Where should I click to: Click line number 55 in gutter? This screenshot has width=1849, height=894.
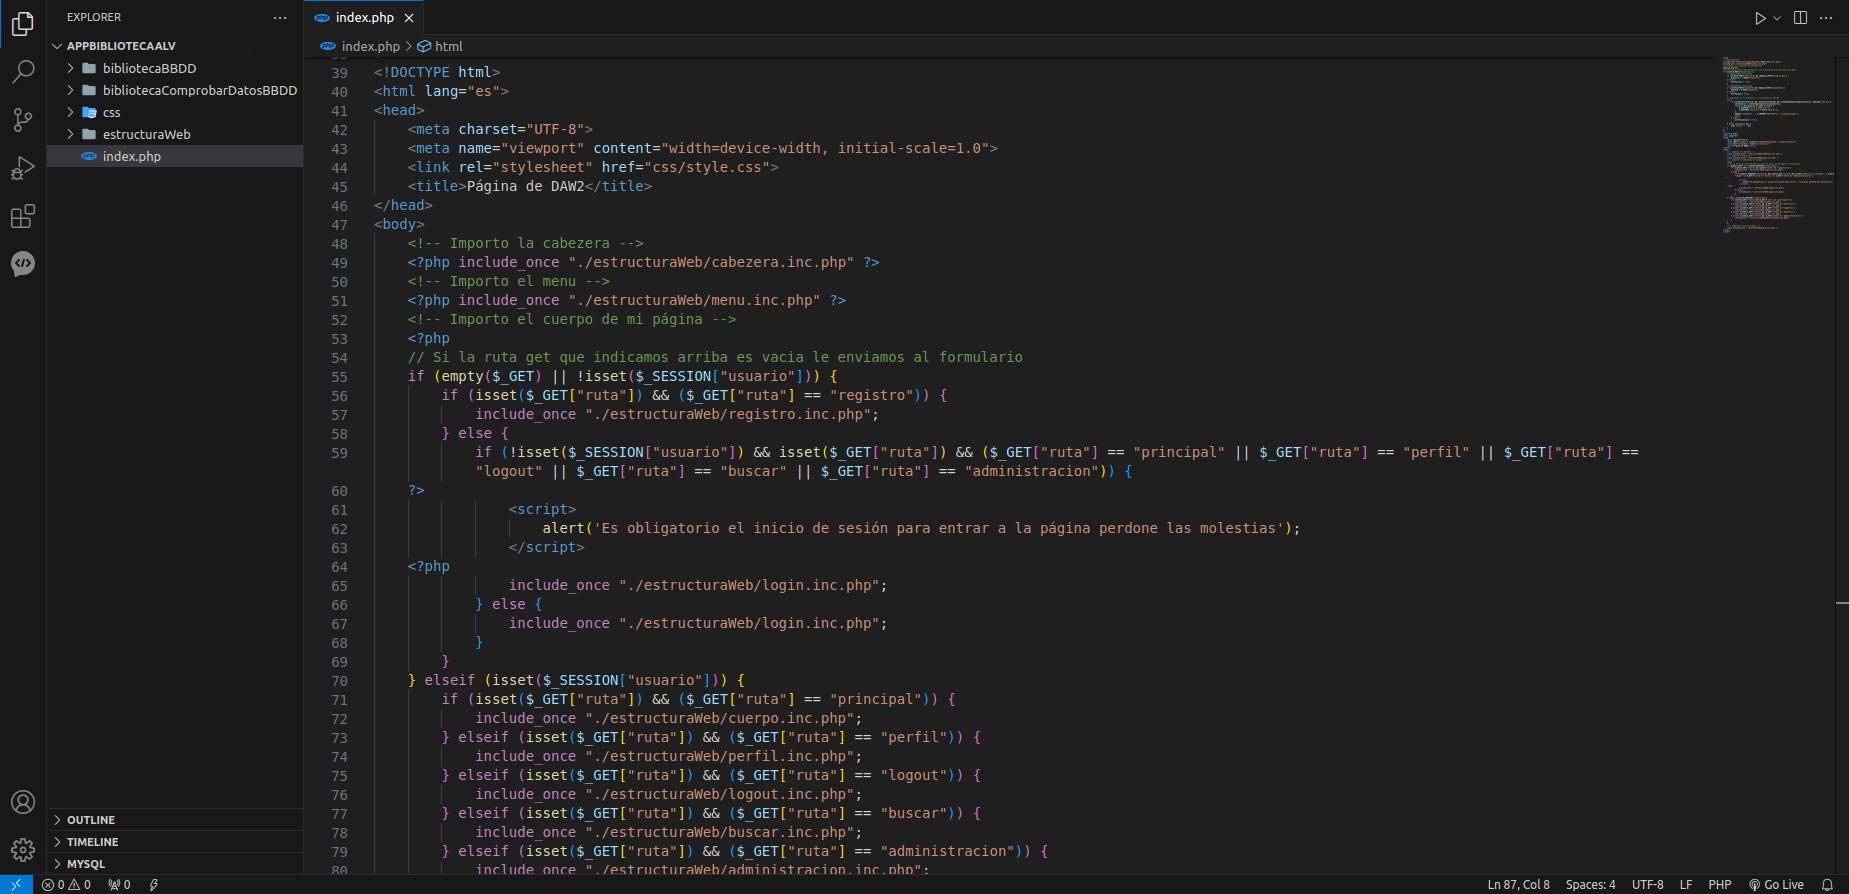(x=339, y=377)
